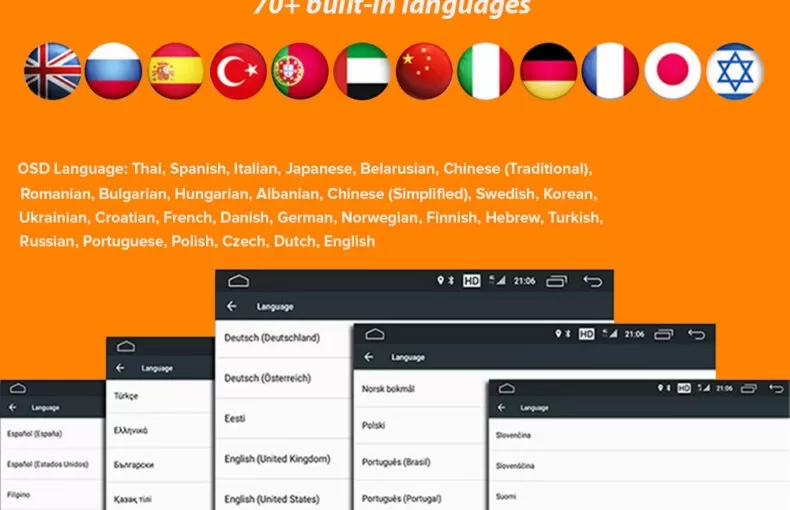Image resolution: width=790 pixels, height=510 pixels.
Task: Tap return arrow in Norsk bokmål screen status bar
Action: point(697,334)
